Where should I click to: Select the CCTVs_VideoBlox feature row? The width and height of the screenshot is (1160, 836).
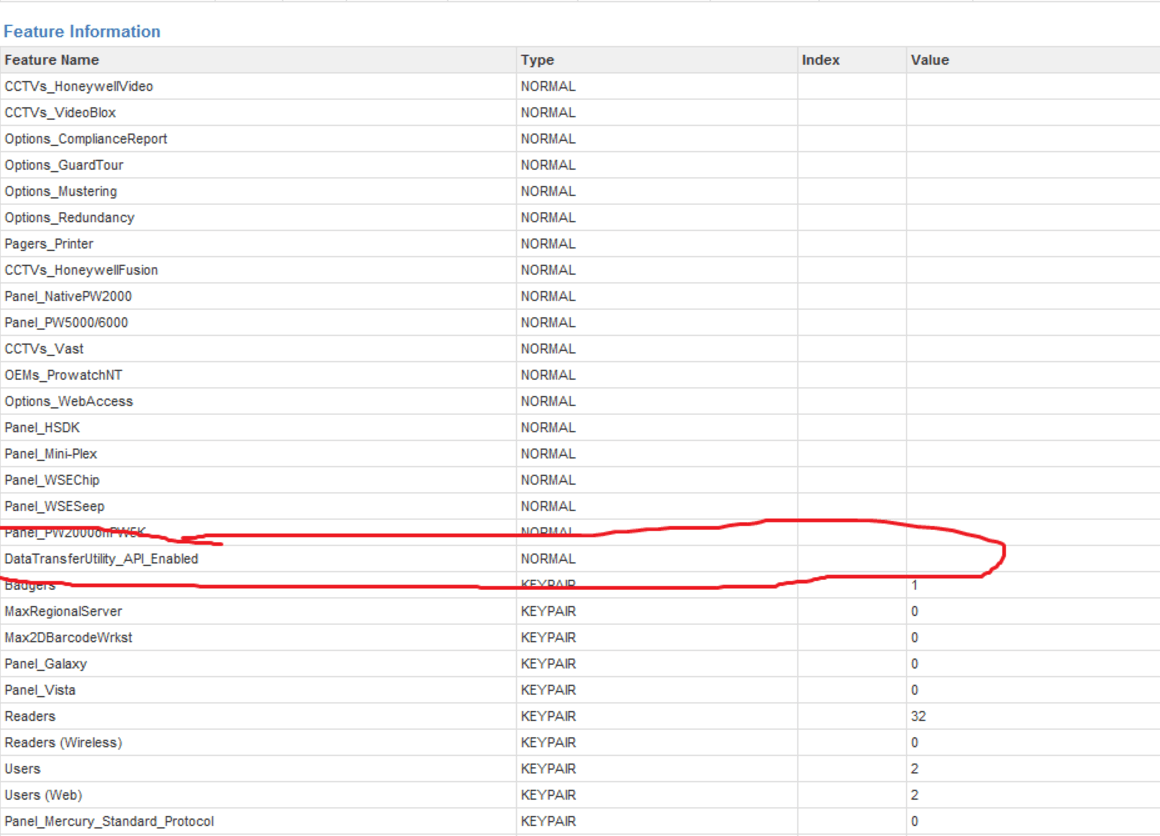point(60,113)
